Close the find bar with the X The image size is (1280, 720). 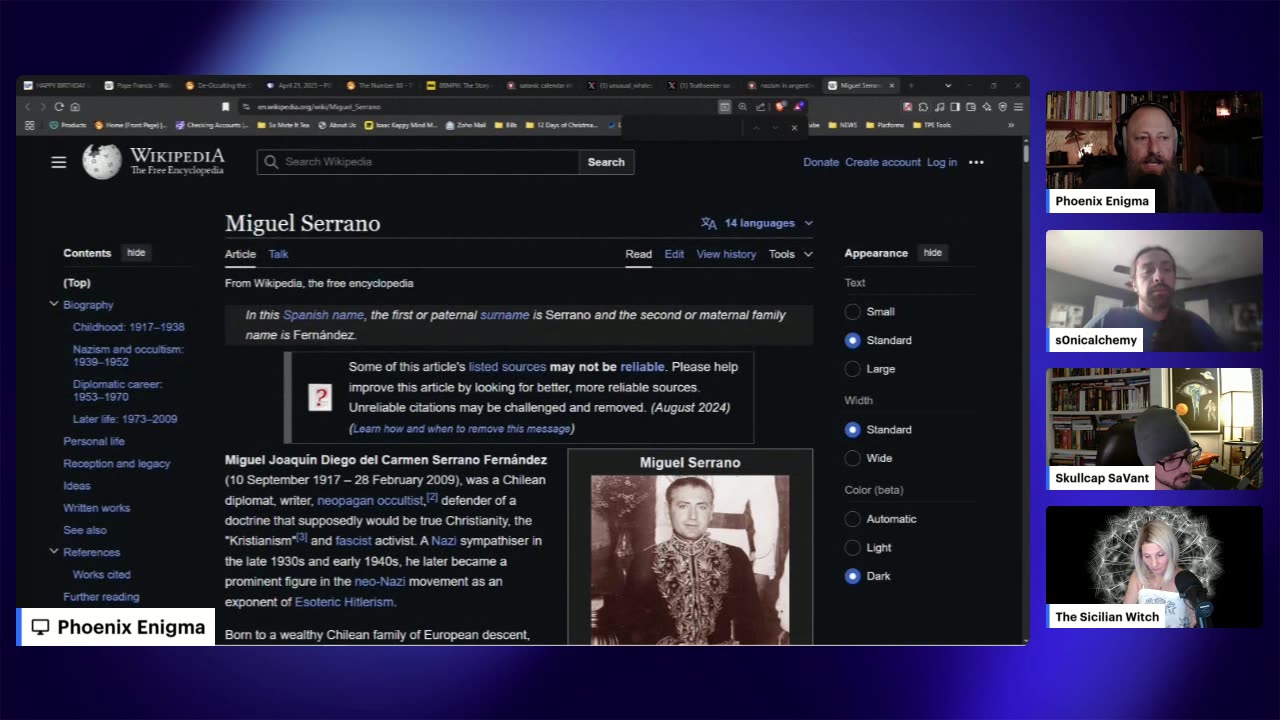click(795, 128)
